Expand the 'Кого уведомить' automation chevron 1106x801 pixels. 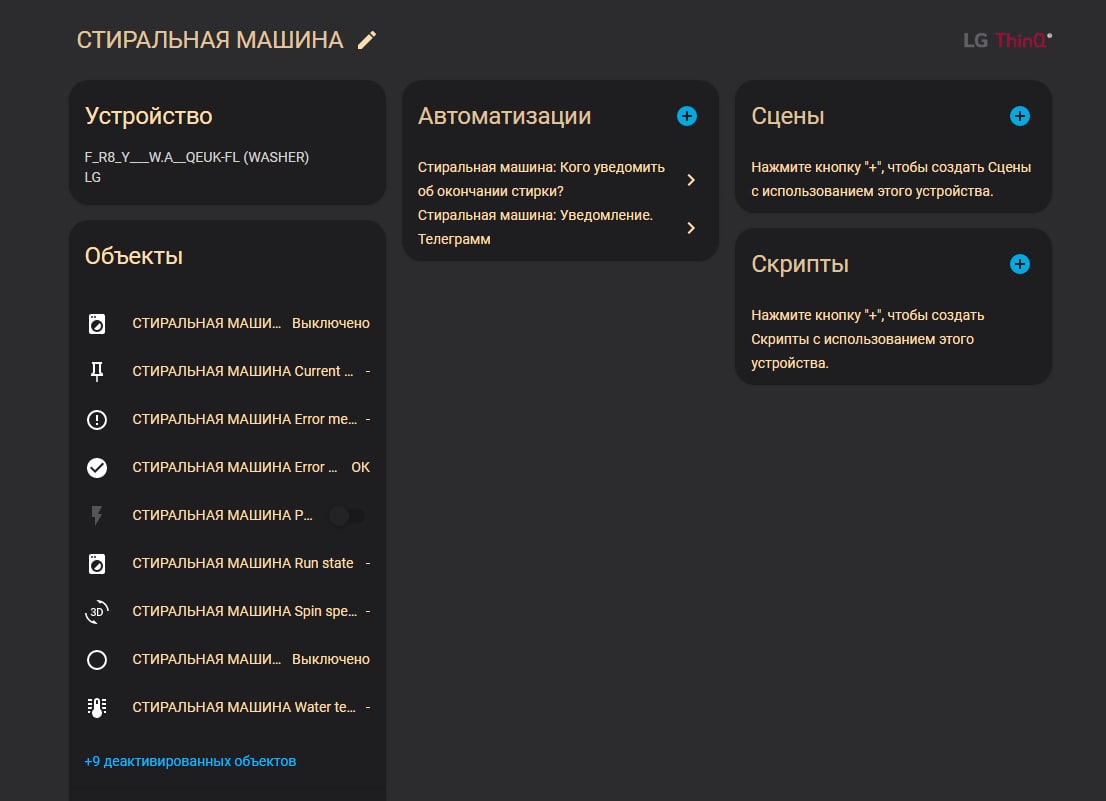pos(691,180)
